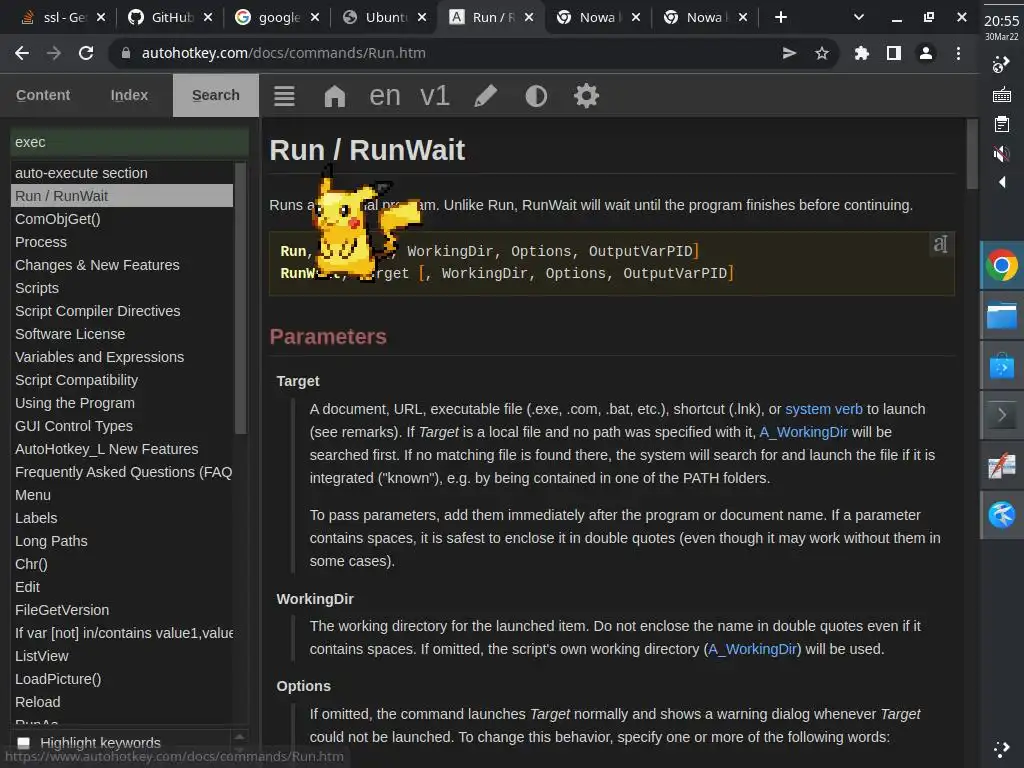This screenshot has width=1024, height=768.
Task: Enable the Highlight keywords checkbox
Action: coord(24,743)
